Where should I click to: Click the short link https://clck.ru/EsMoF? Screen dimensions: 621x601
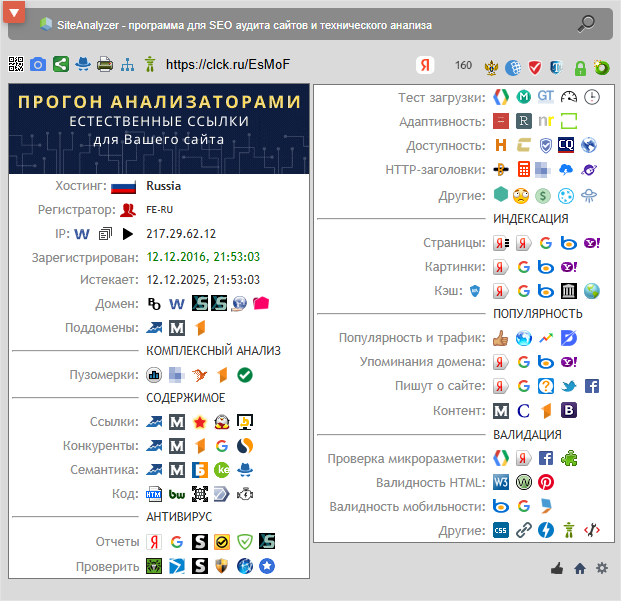pyautogui.click(x=228, y=65)
